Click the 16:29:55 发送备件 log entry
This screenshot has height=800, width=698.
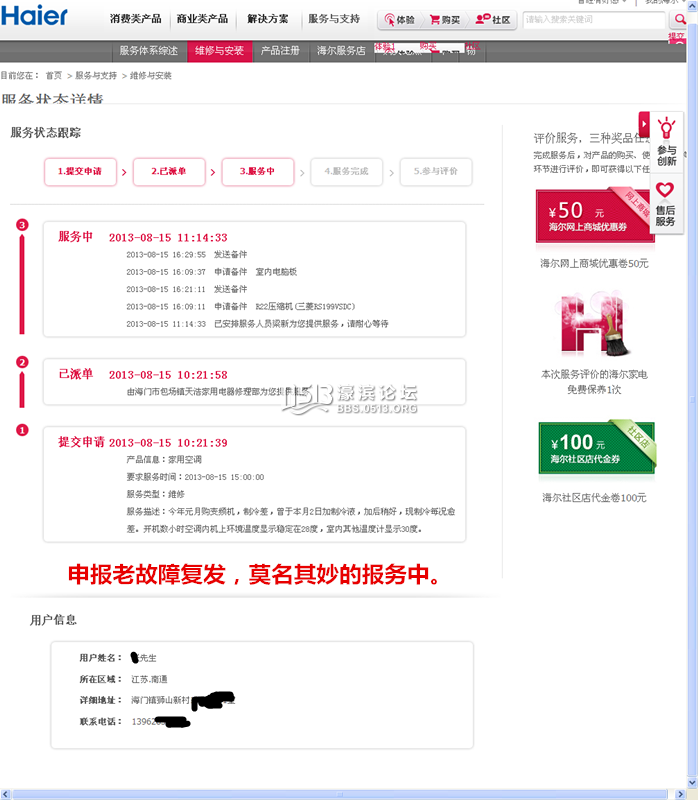[x=187, y=255]
